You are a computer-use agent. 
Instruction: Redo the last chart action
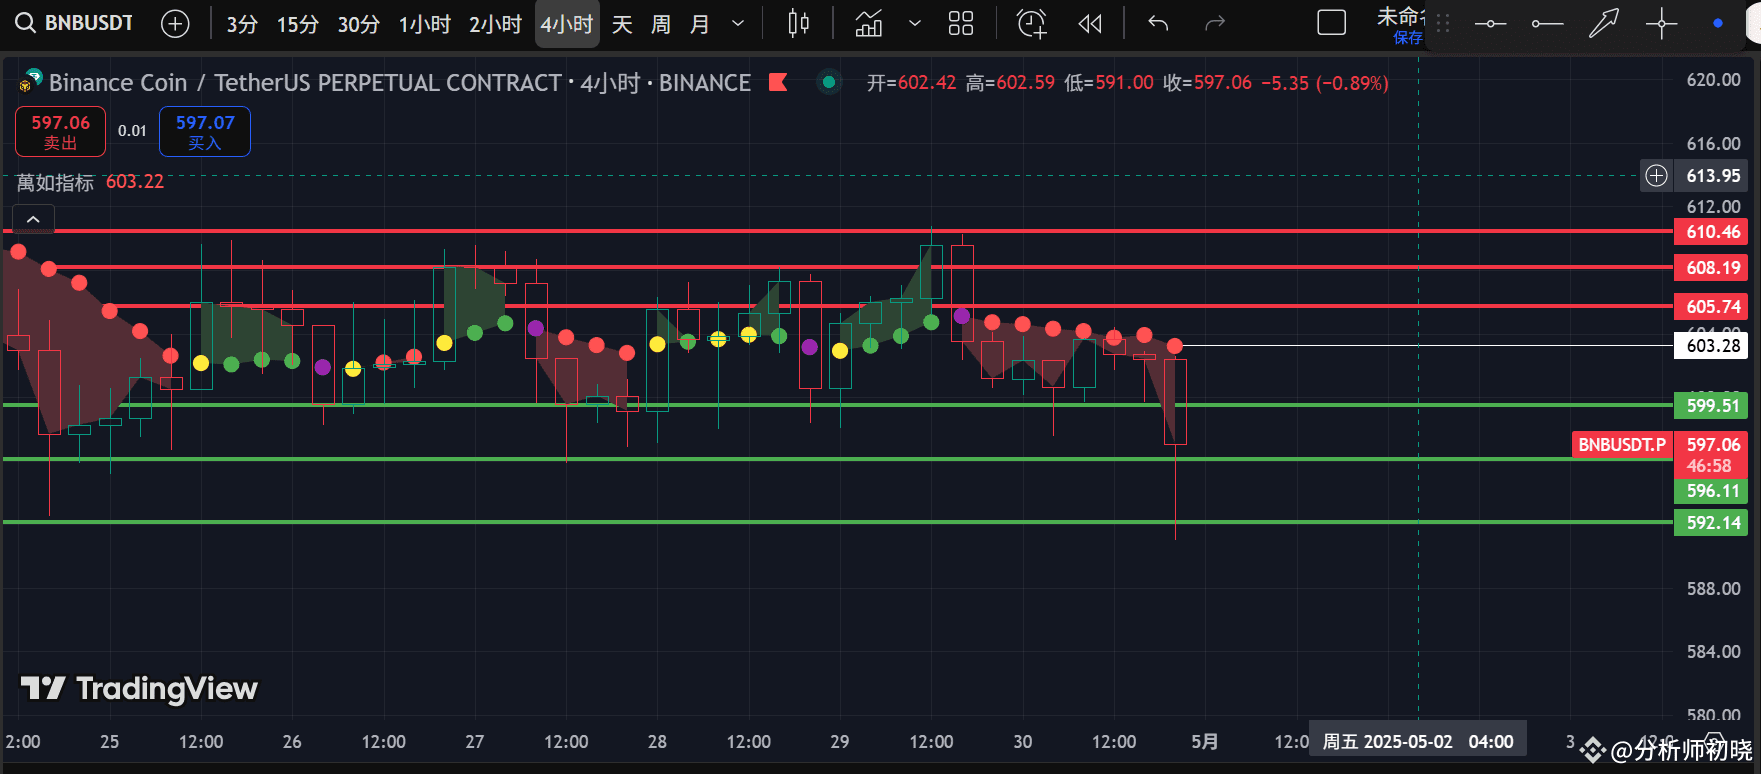pyautogui.click(x=1215, y=23)
